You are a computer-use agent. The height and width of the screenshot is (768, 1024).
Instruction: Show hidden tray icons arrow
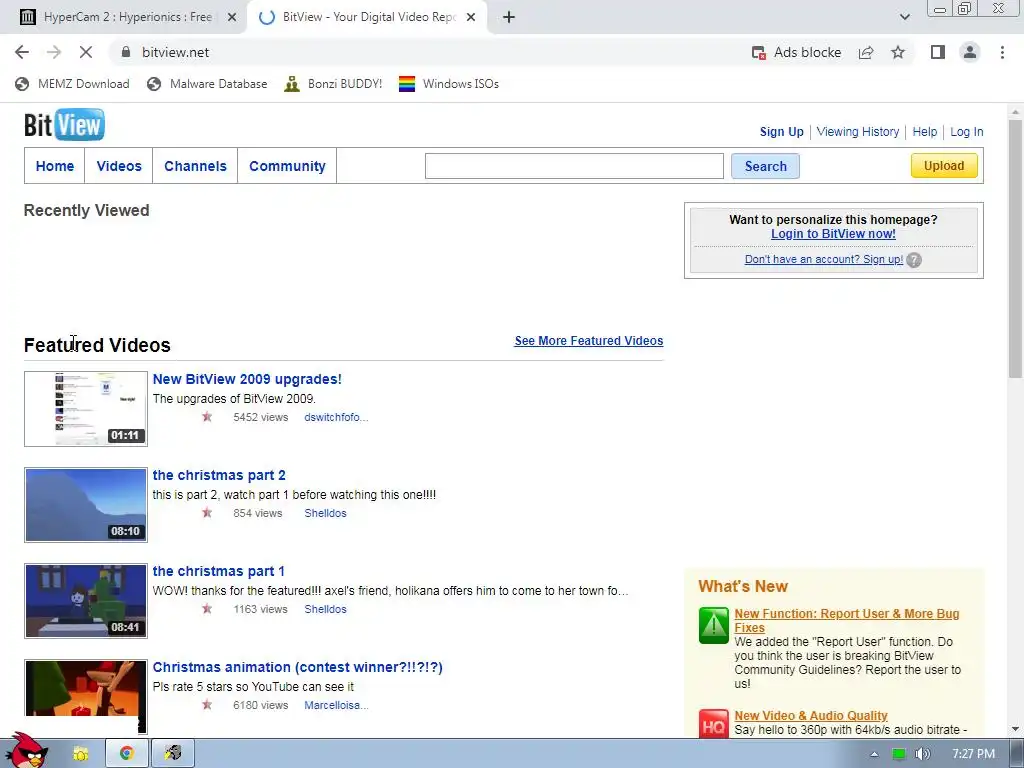tap(874, 754)
